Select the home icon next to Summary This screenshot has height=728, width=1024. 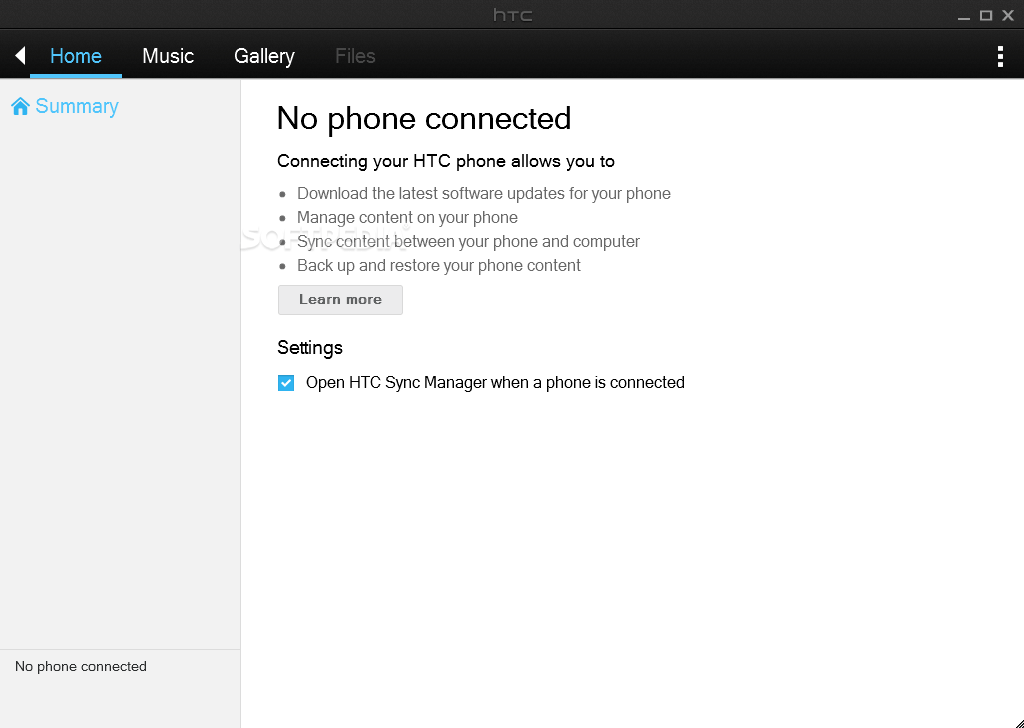click(21, 105)
